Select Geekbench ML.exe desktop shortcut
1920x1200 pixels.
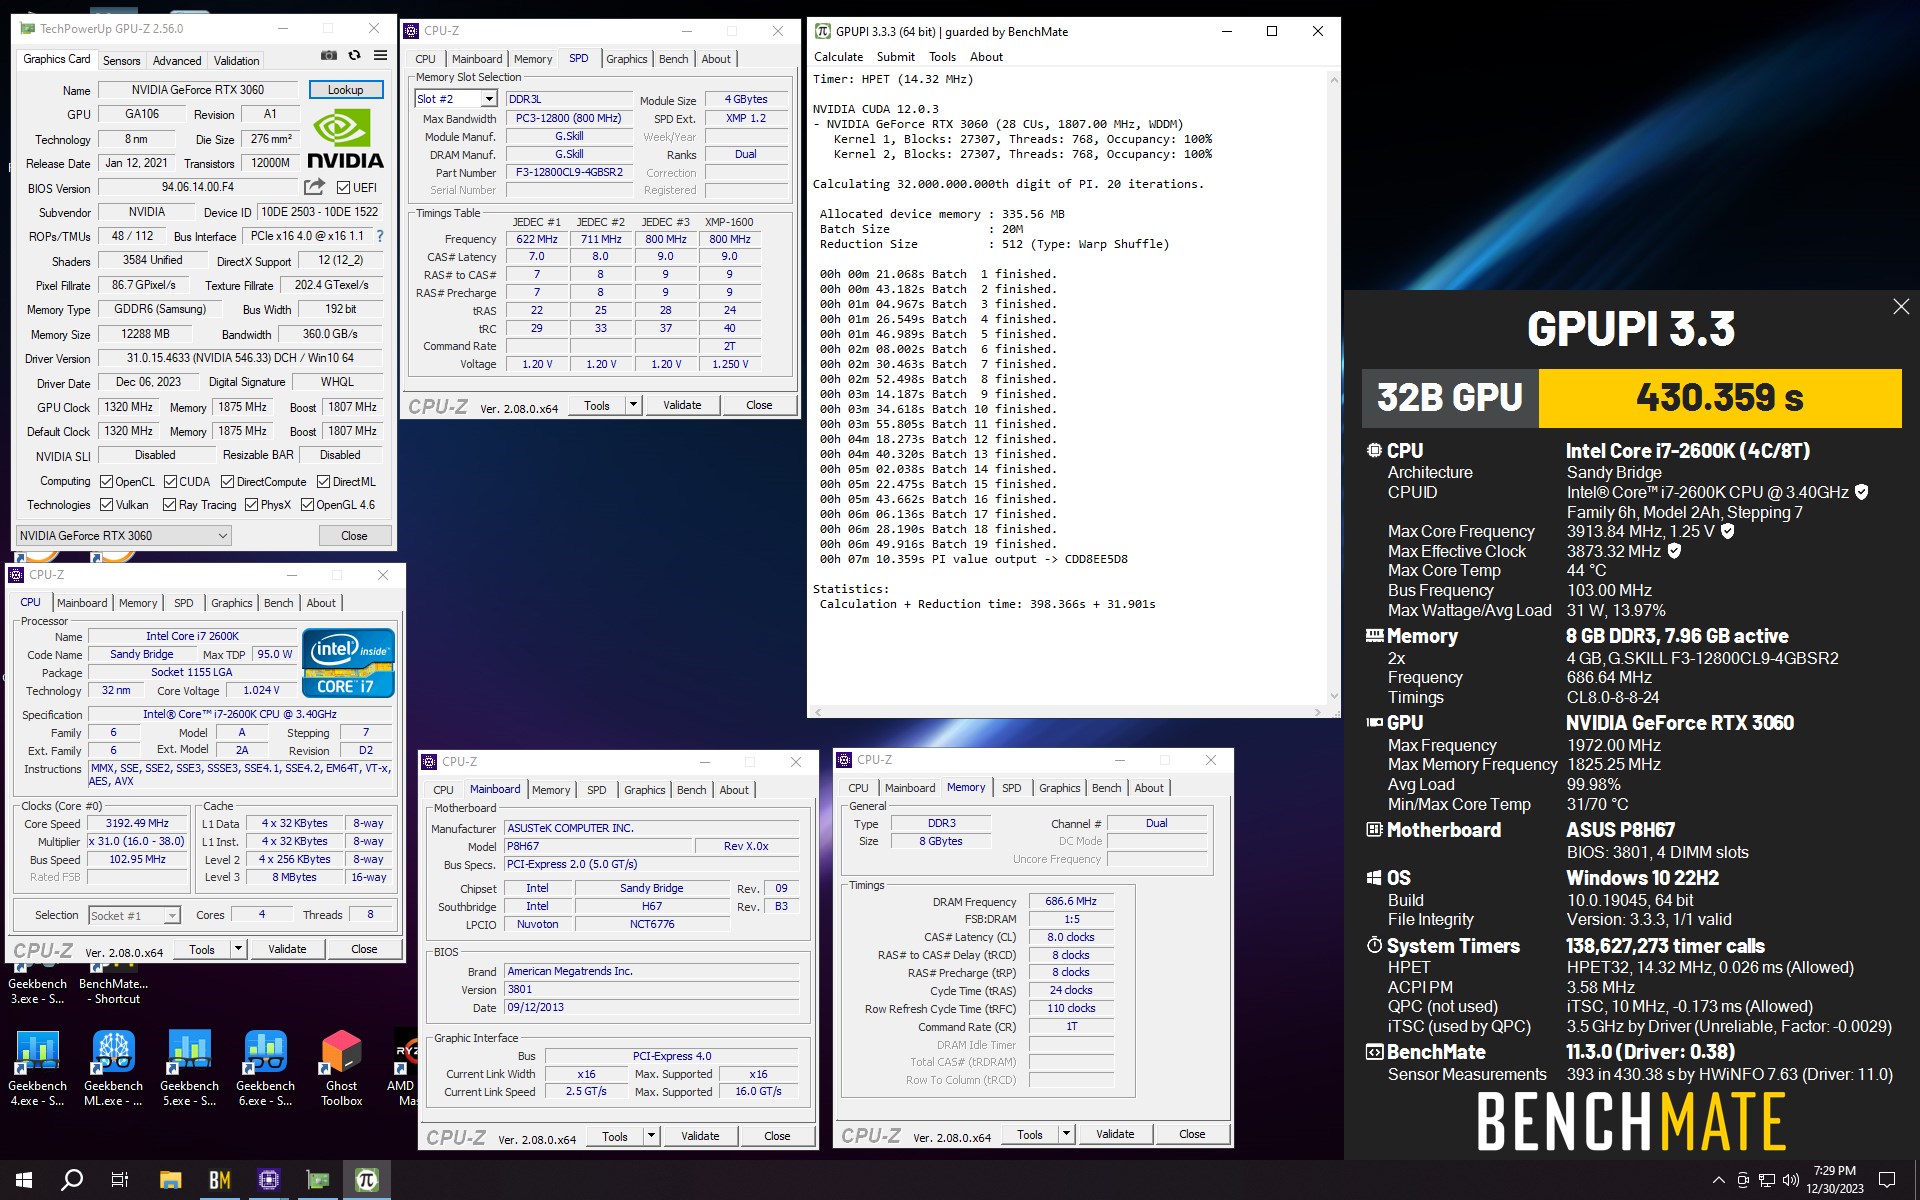pos(113,1067)
